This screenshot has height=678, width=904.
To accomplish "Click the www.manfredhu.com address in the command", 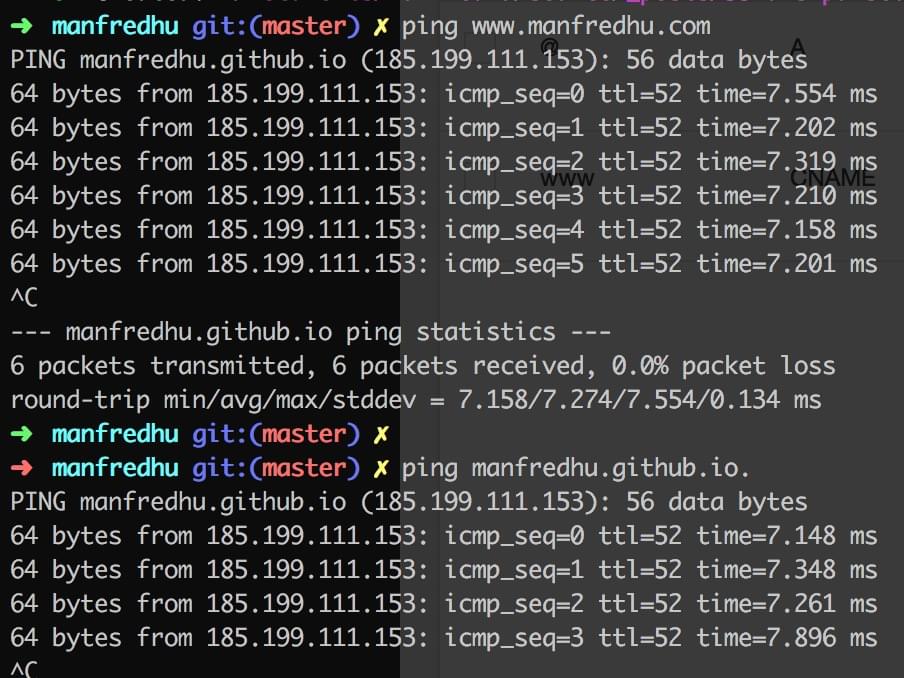I will 591,27.
